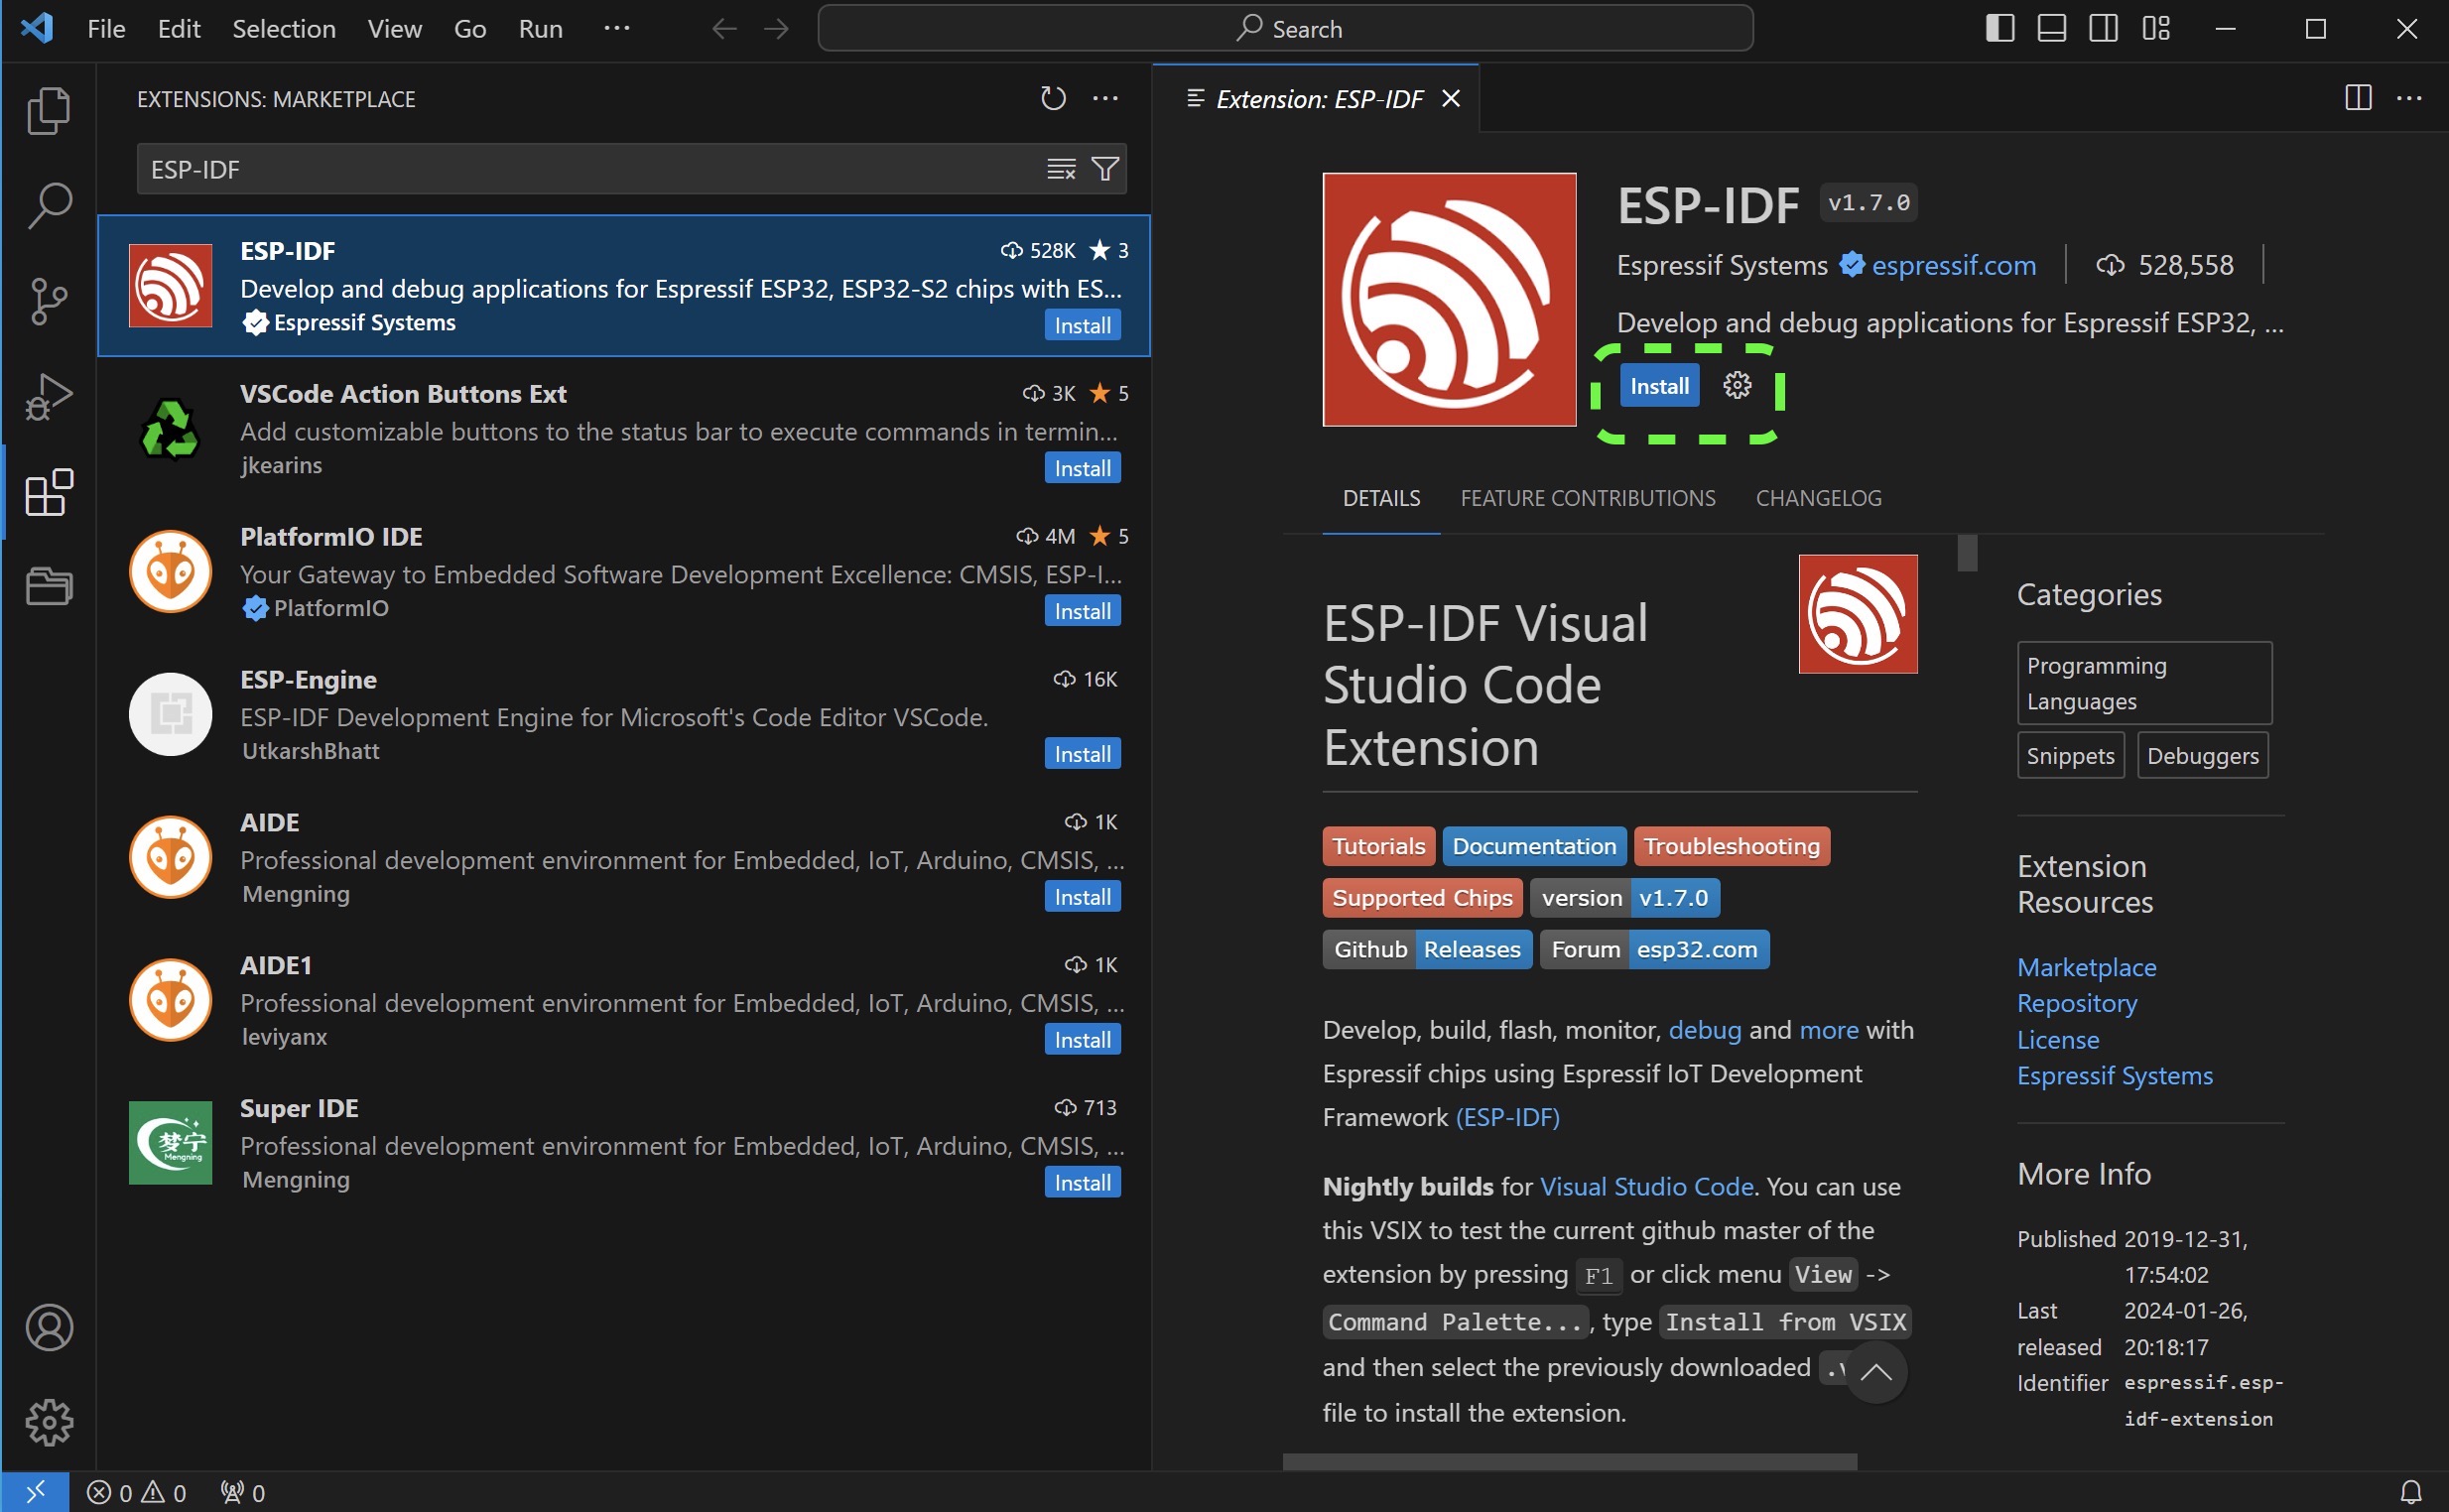Open the Go menu
The height and width of the screenshot is (1512, 2449).
pyautogui.click(x=470, y=29)
